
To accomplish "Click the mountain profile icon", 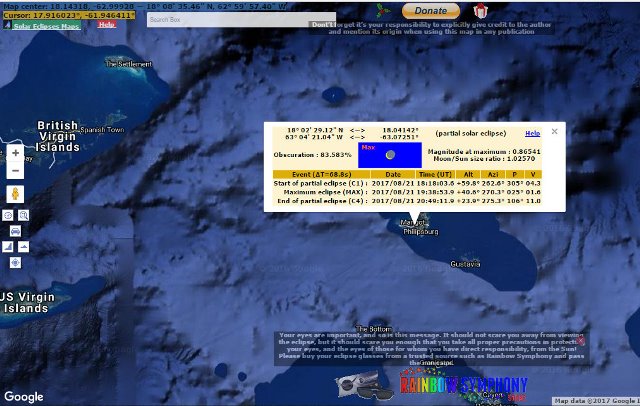I will (x=23, y=247).
